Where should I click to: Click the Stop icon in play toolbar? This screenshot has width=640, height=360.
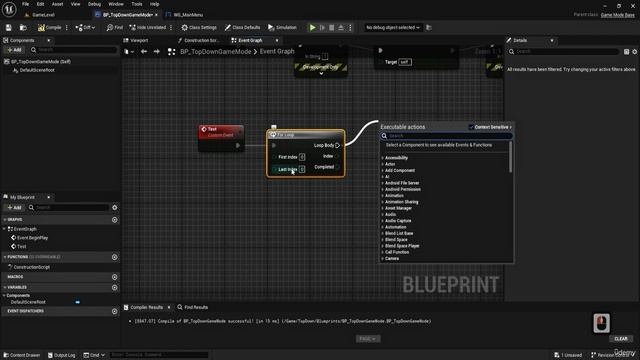pos(331,27)
